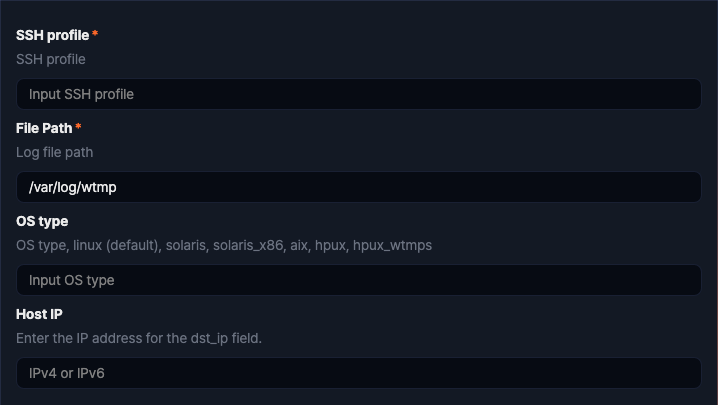This screenshot has width=718, height=405.
Task: Click the SSH profile input field
Action: (x=358, y=94)
